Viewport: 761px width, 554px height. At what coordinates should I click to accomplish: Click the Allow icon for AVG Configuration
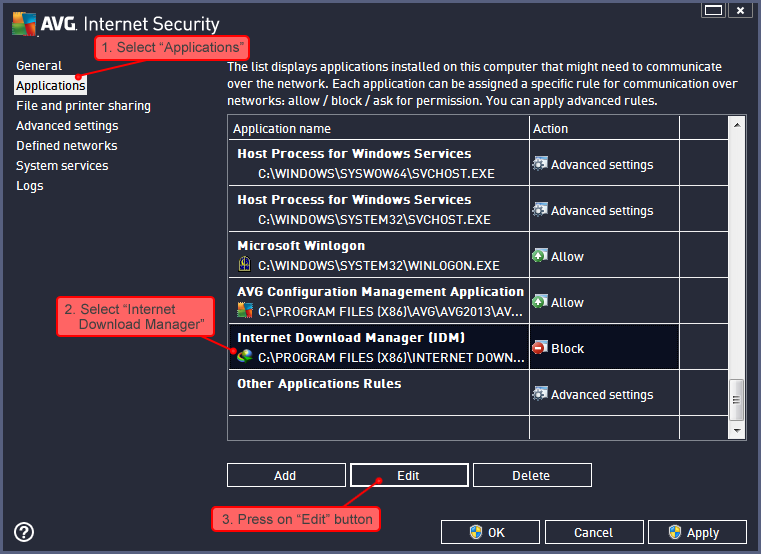540,302
